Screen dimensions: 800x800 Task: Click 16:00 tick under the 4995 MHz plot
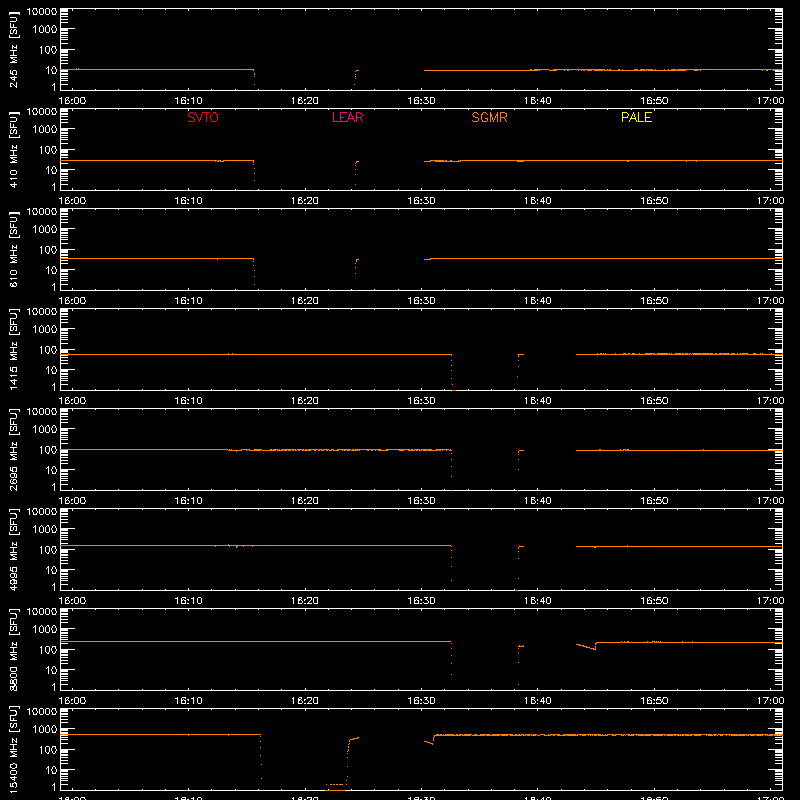pos(72,601)
